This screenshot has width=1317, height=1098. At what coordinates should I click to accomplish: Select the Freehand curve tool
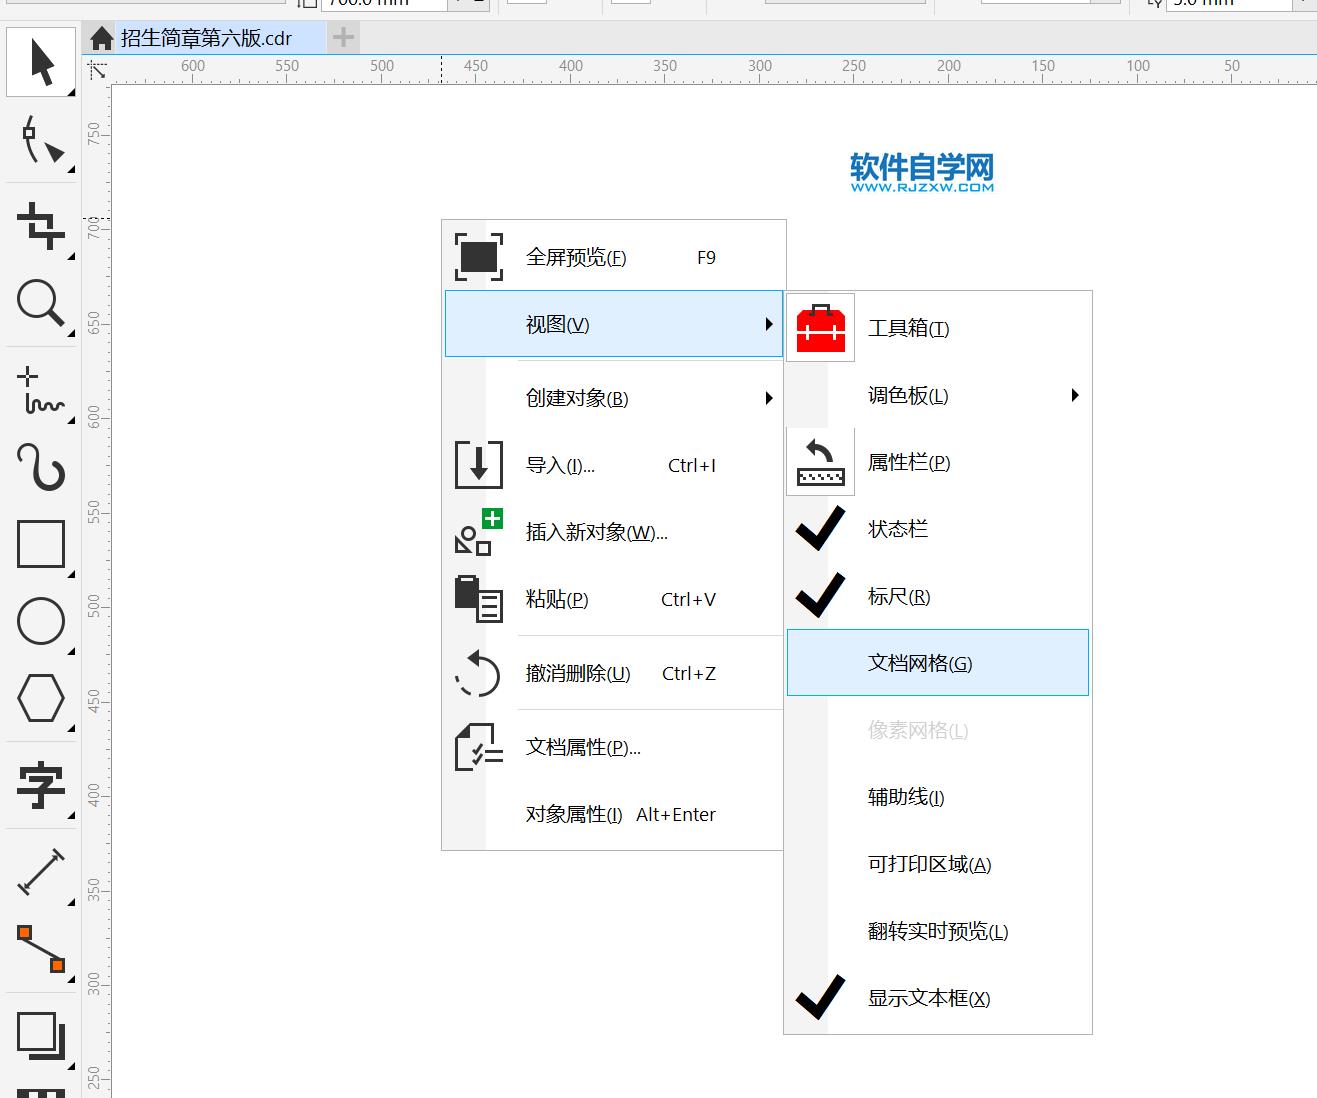click(x=41, y=390)
